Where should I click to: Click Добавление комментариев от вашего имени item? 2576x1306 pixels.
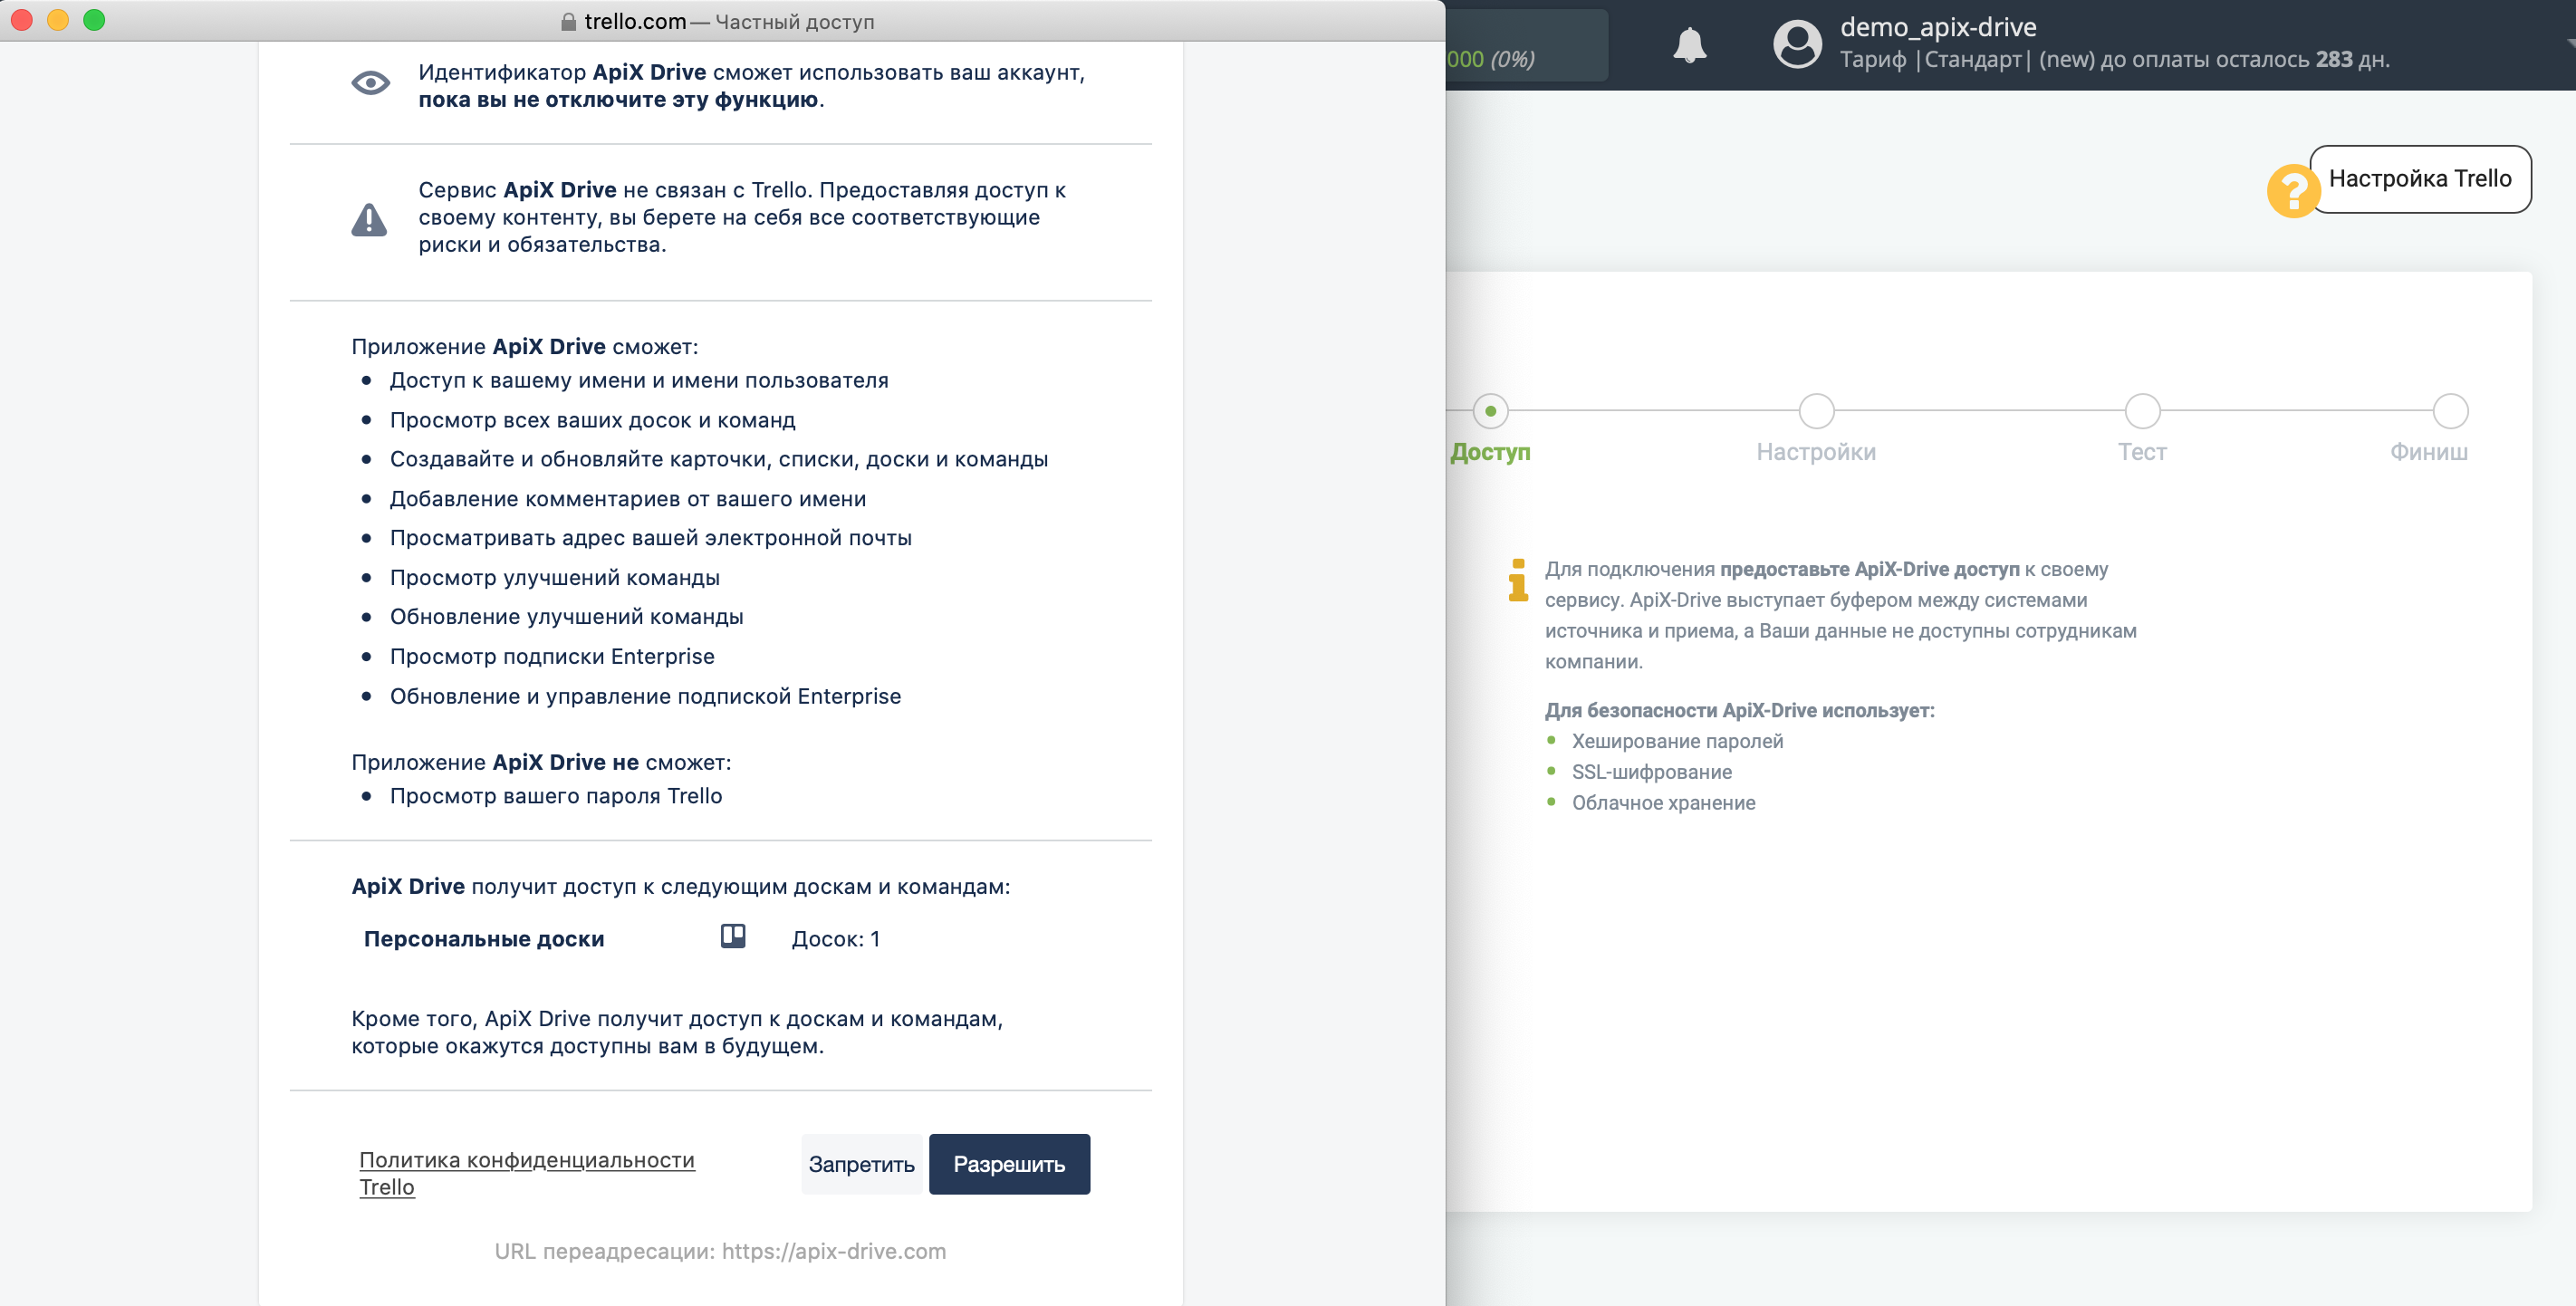(x=628, y=499)
